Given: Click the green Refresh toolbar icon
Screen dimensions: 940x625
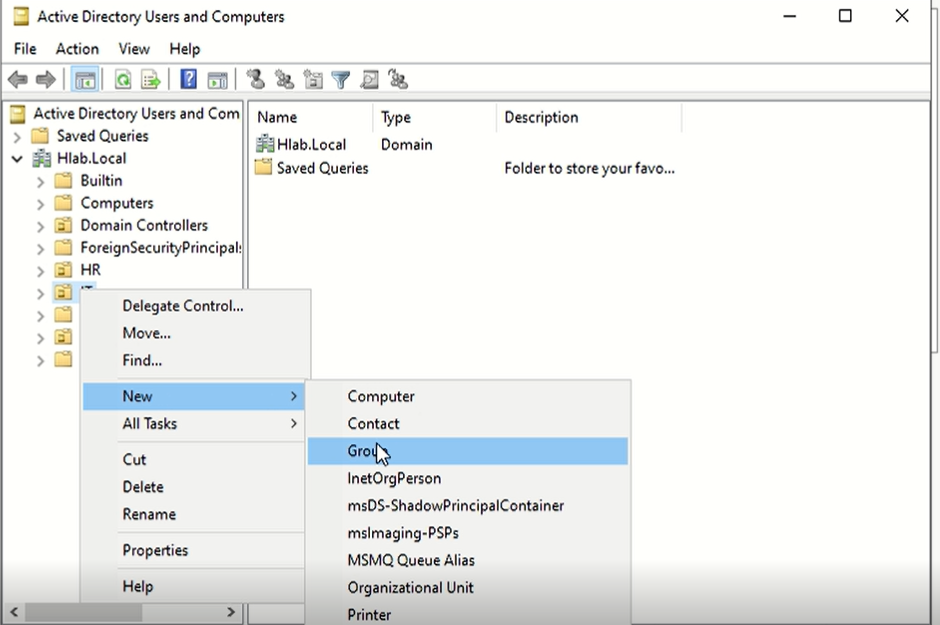Looking at the screenshot, I should point(123,80).
